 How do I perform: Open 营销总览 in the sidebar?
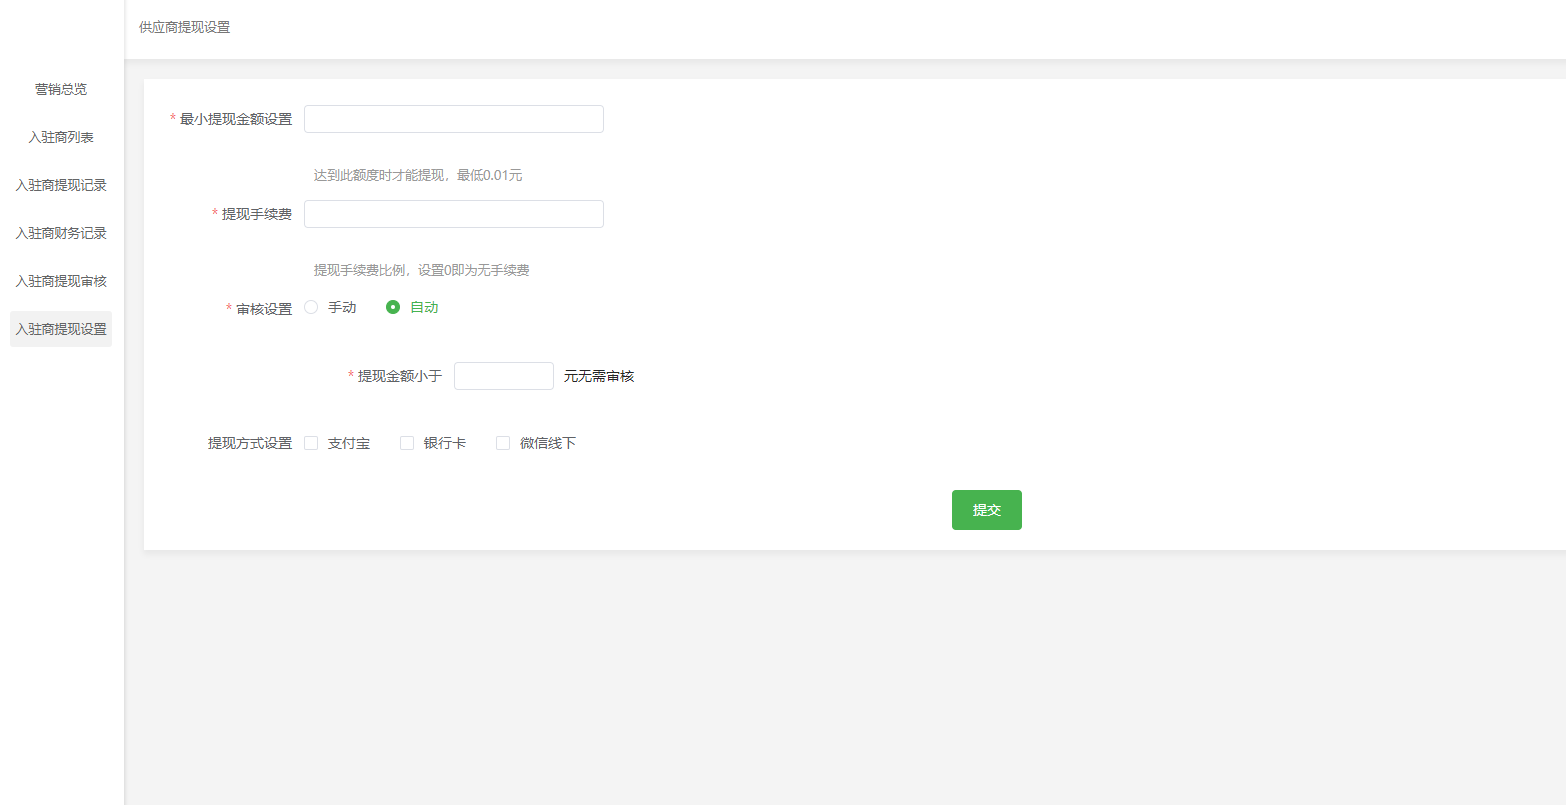61,89
